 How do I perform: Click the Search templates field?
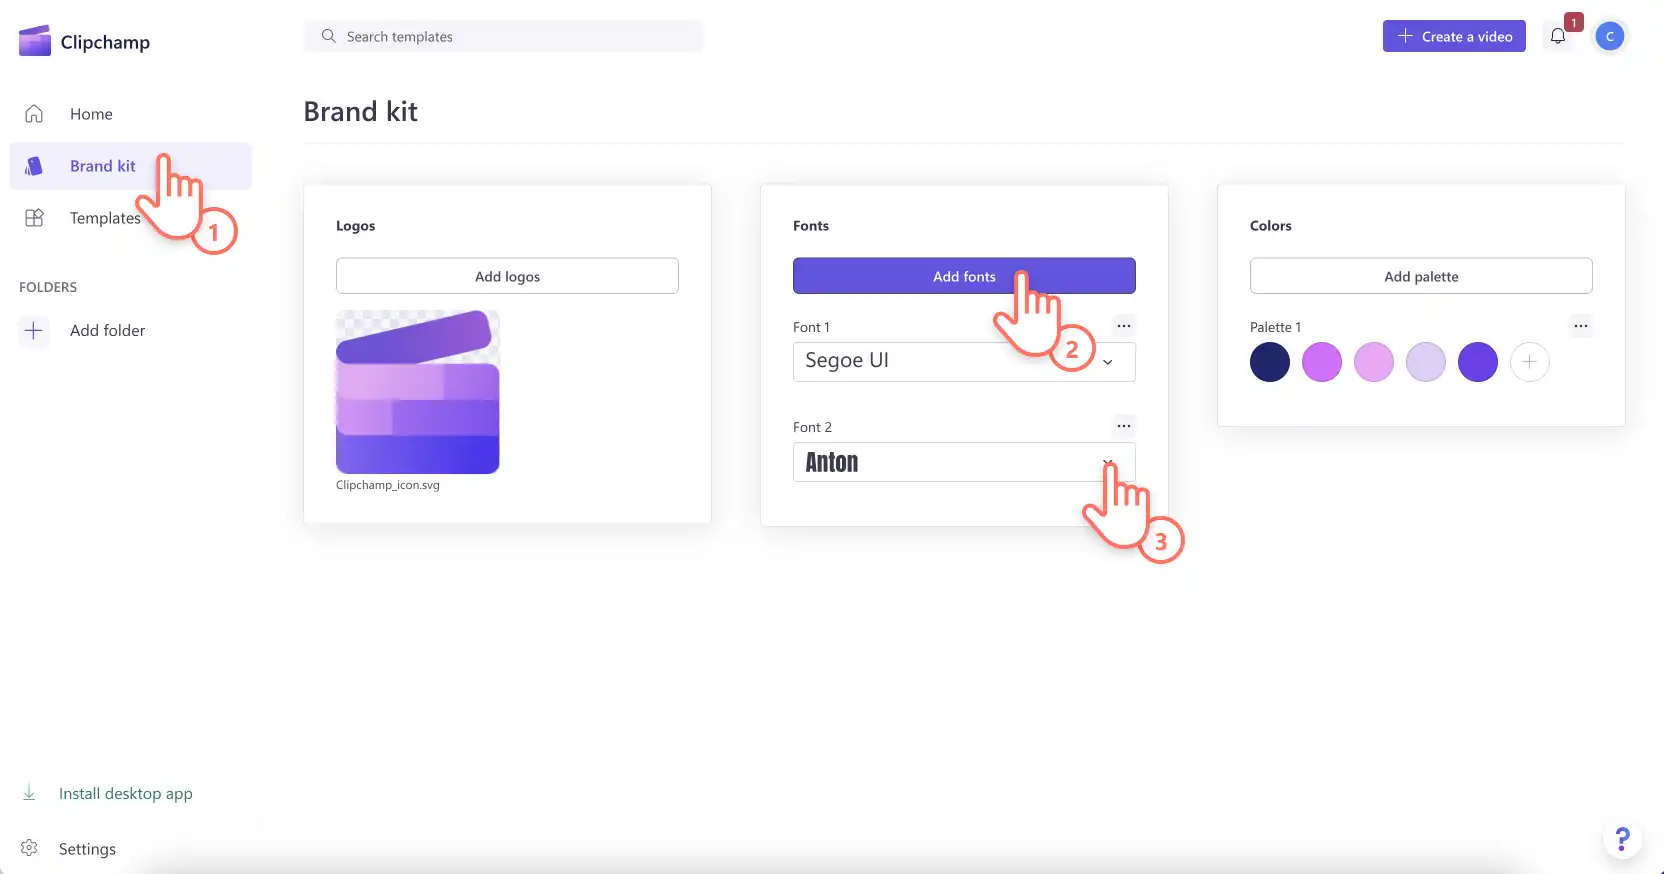click(x=503, y=36)
